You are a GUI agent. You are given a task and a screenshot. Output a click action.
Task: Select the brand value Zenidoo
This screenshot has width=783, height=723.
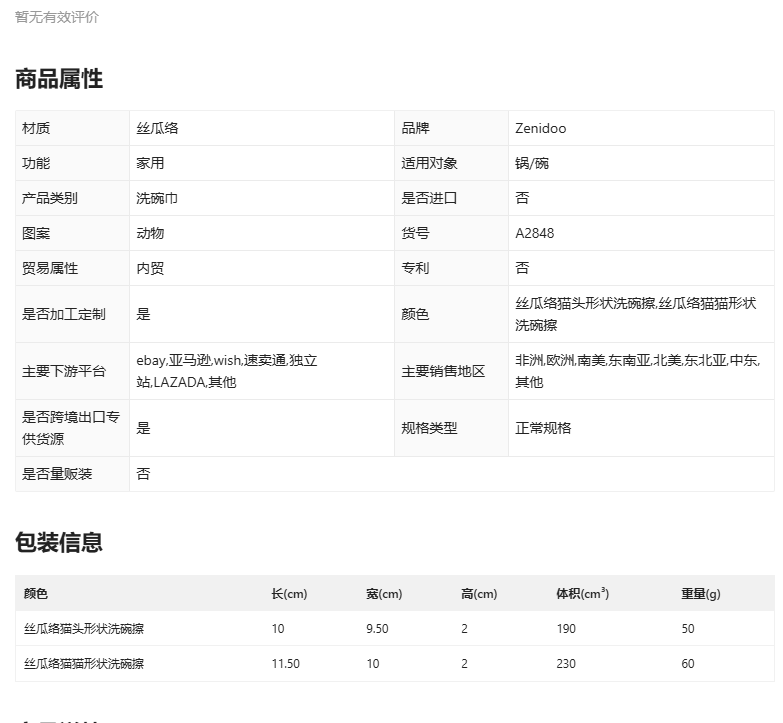(x=541, y=128)
